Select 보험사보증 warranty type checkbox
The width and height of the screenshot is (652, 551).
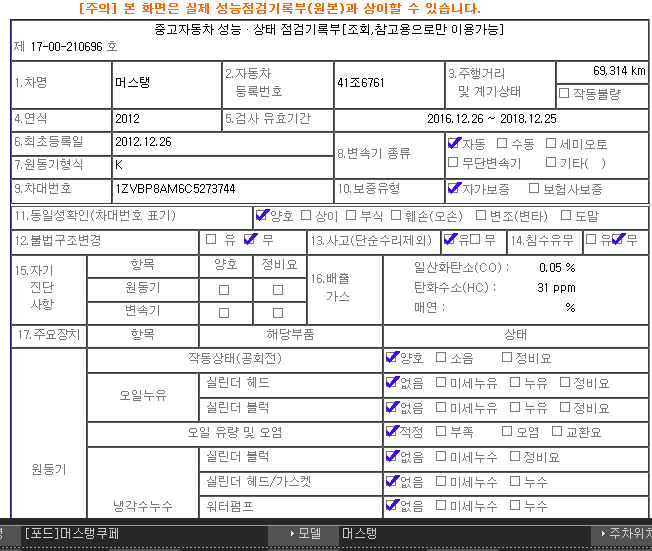pos(532,188)
